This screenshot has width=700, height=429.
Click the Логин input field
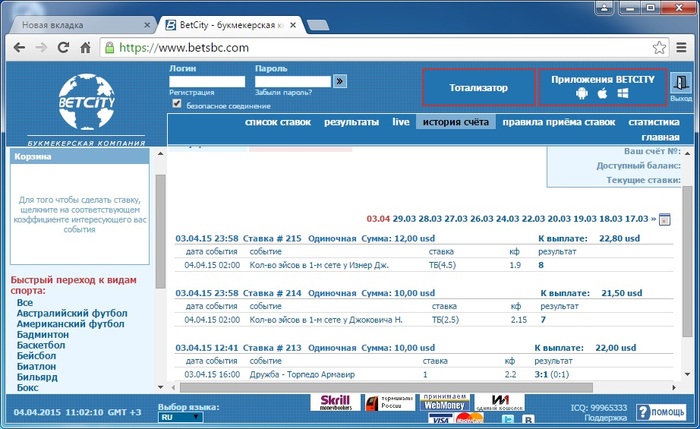(x=207, y=81)
